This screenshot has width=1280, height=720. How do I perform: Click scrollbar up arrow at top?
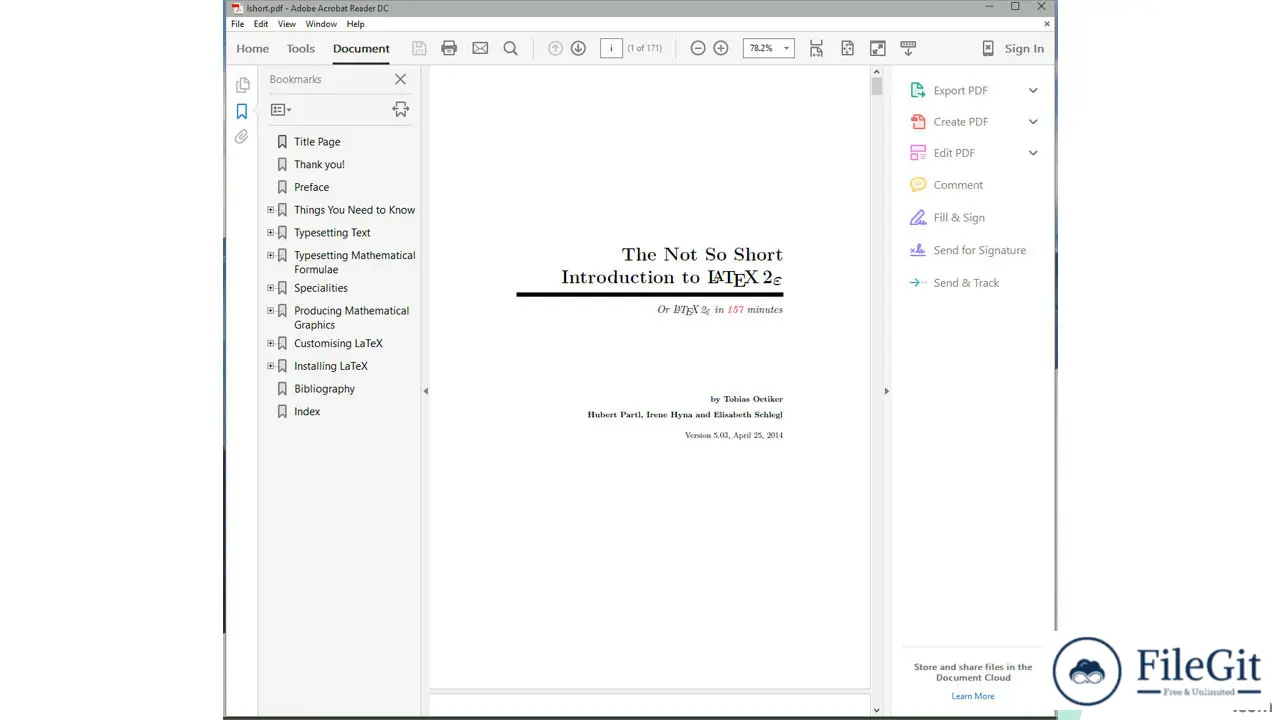877,72
